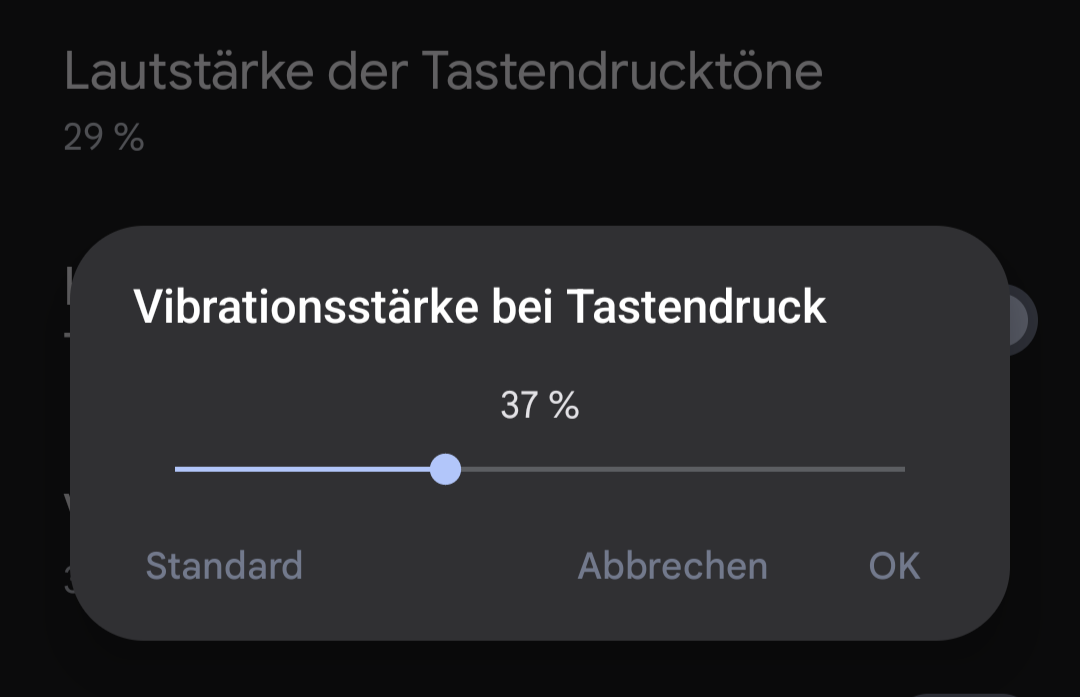1080x697 pixels.
Task: Open the Lautstärke der Tastendrucktöne setting
Action: 443,72
